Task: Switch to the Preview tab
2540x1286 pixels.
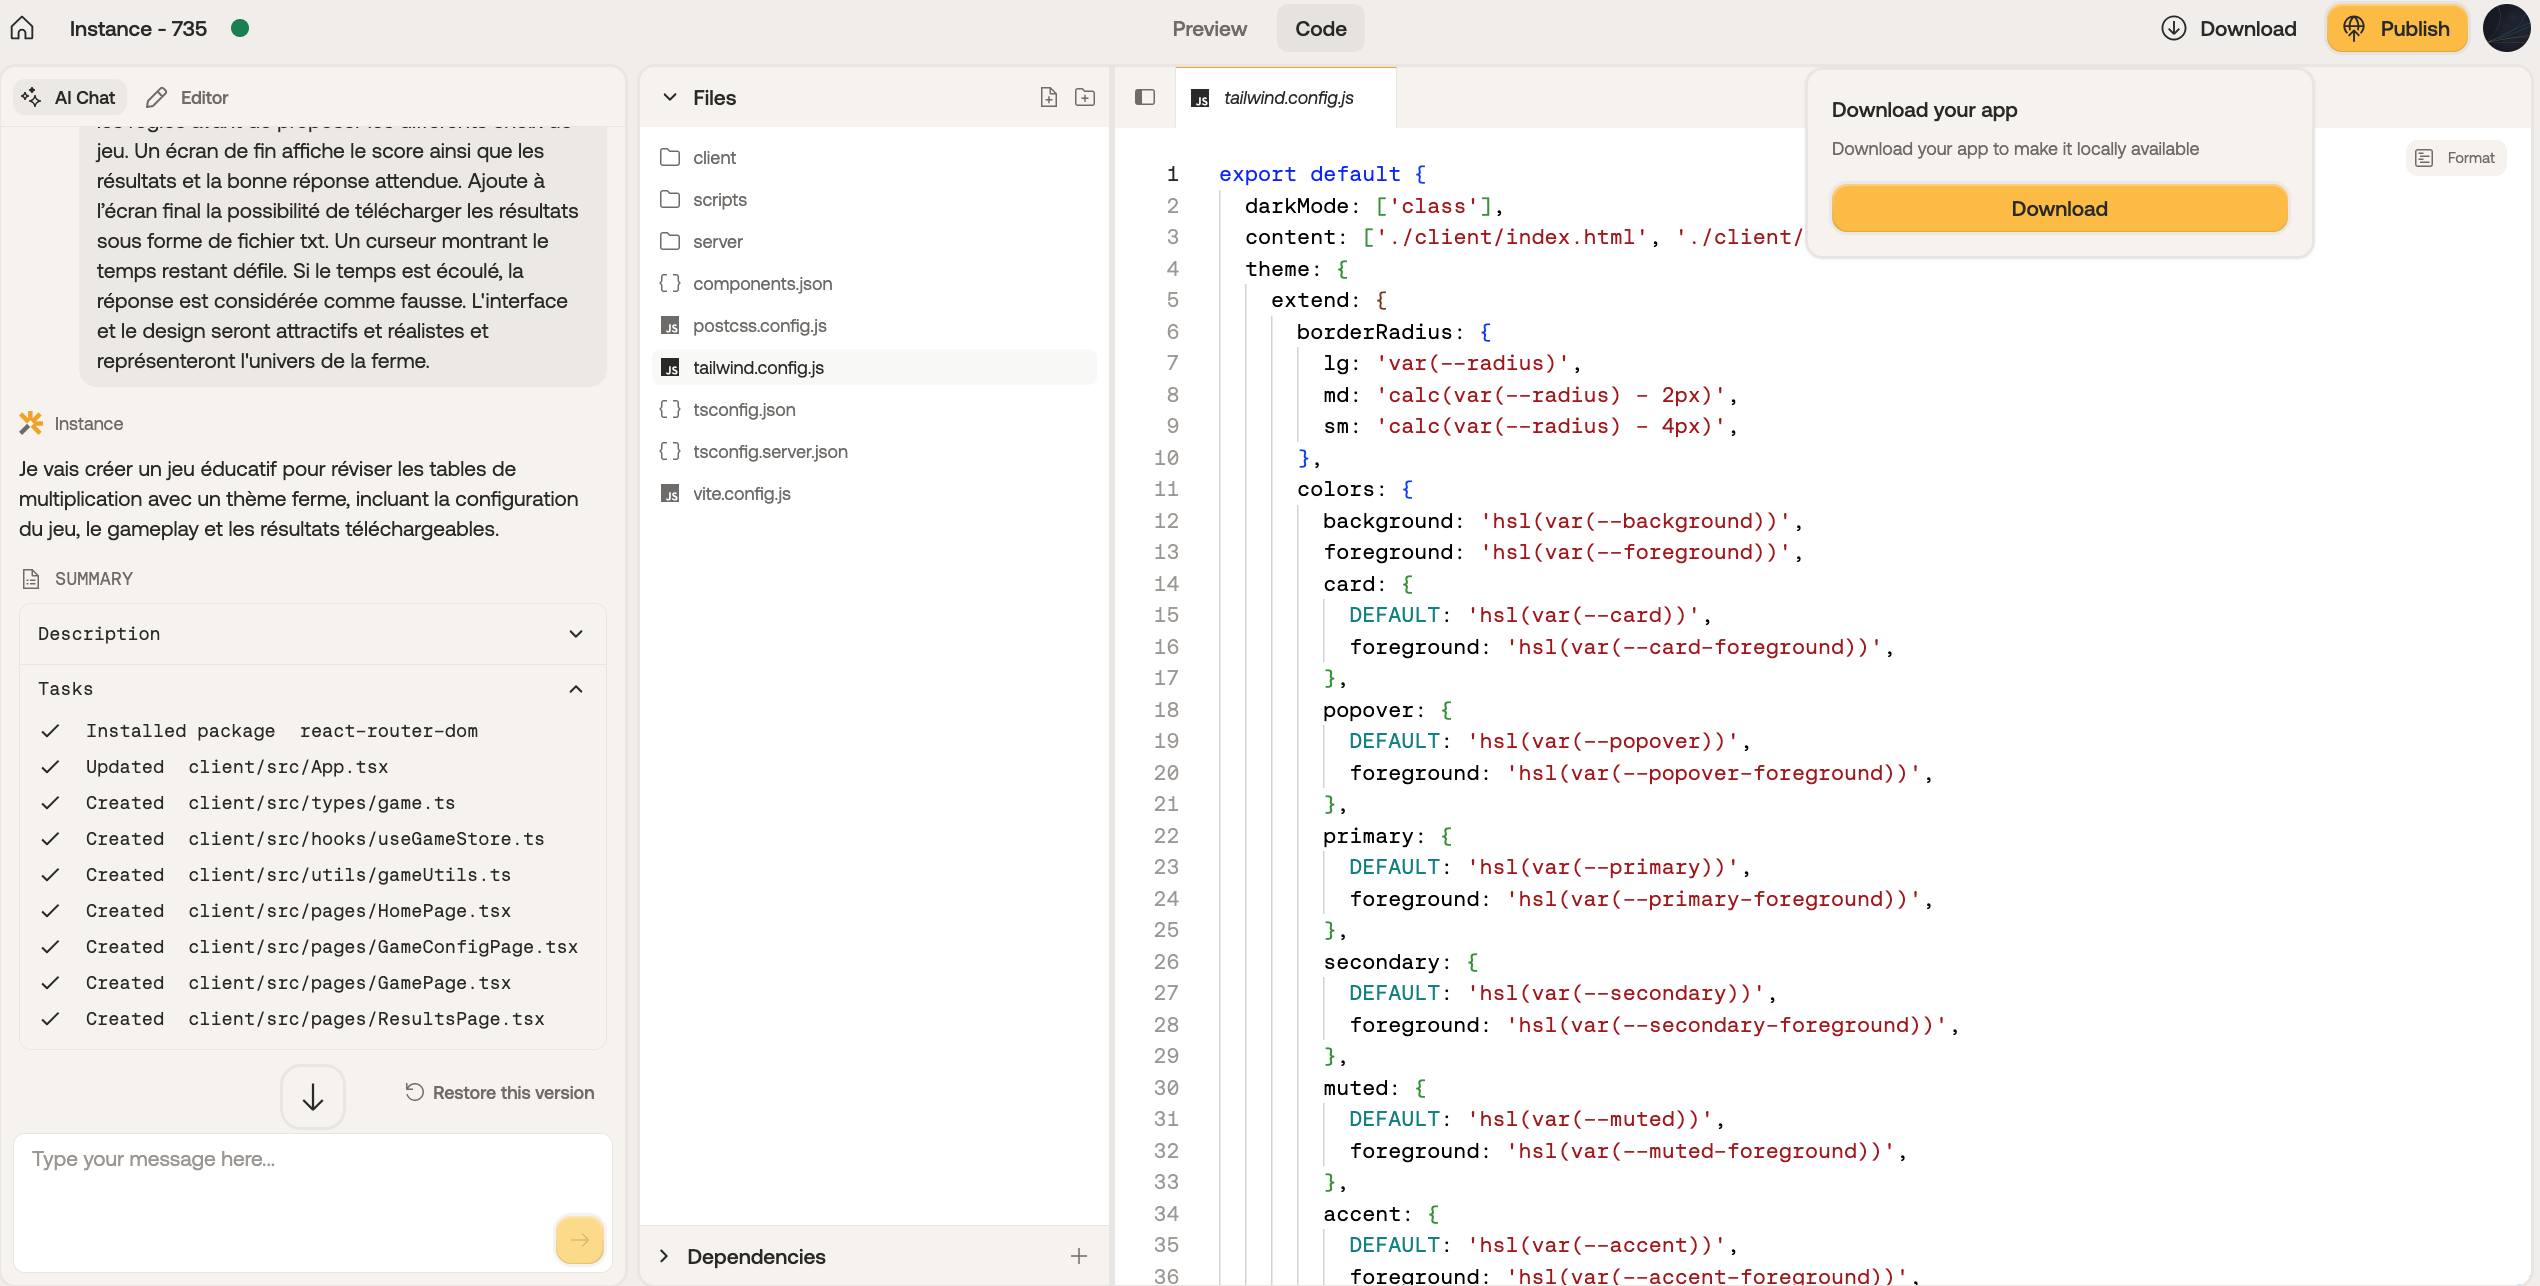Action: pos(1209,29)
